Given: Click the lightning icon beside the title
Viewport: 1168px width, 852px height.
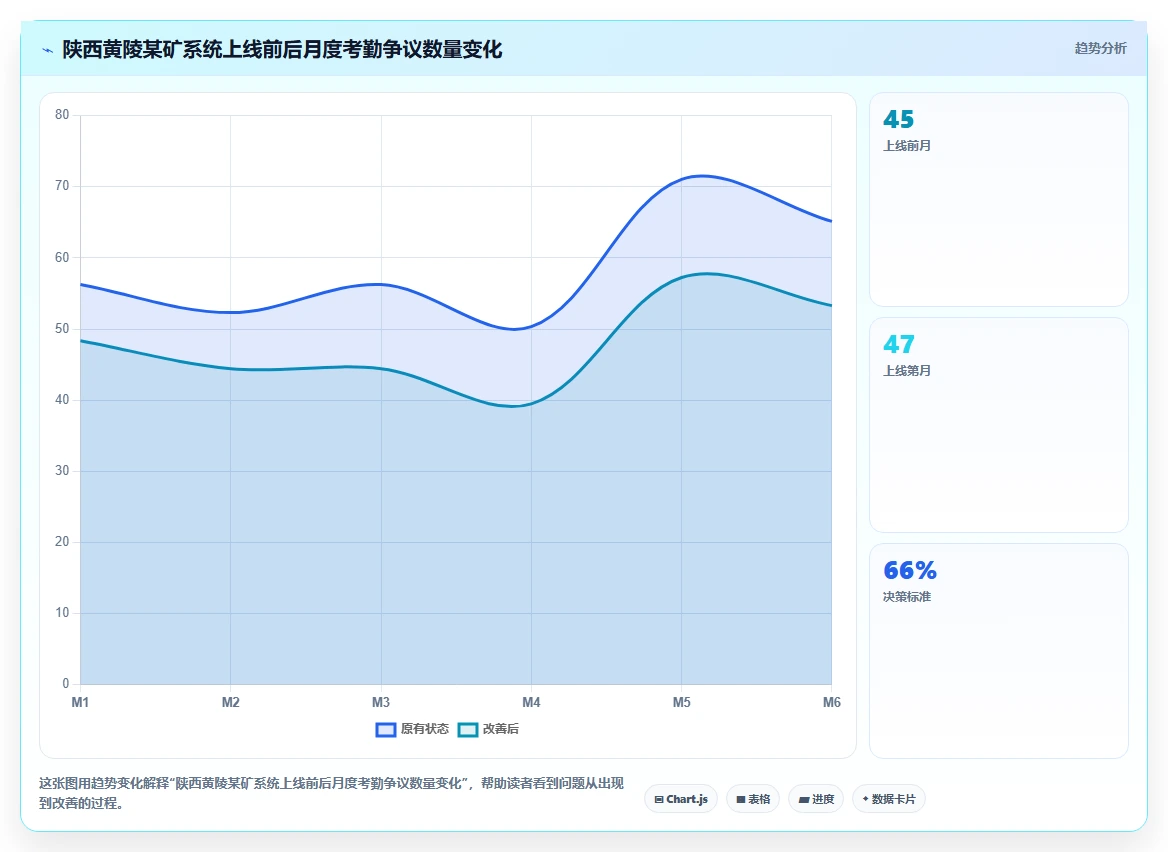Looking at the screenshot, I should [x=48, y=51].
